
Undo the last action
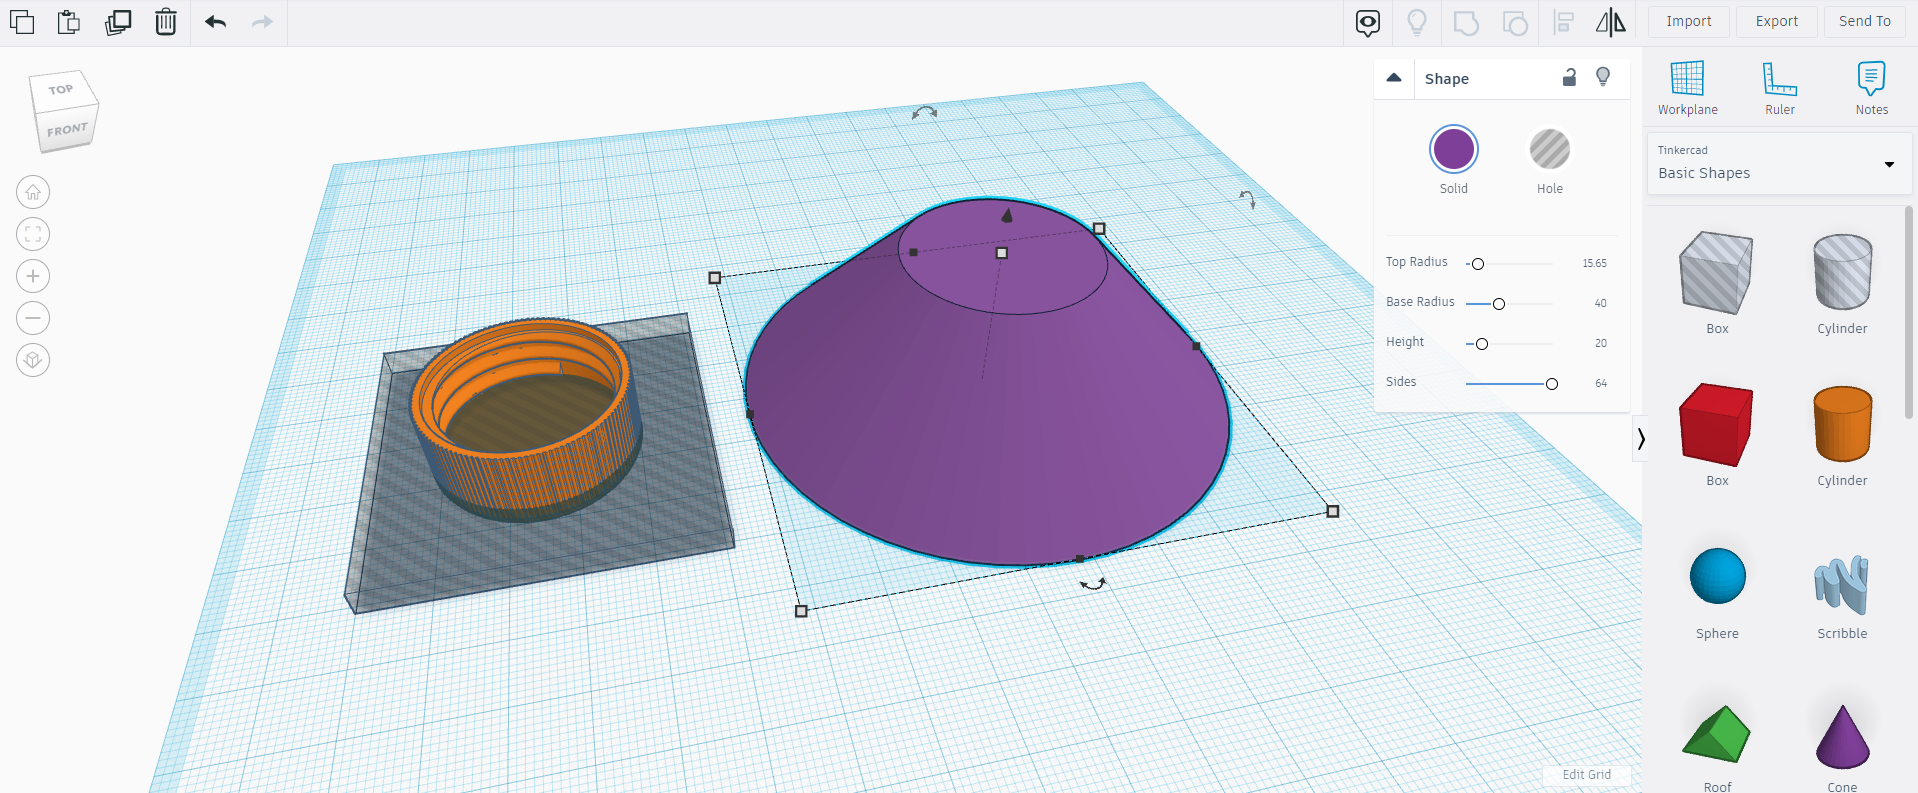(215, 22)
